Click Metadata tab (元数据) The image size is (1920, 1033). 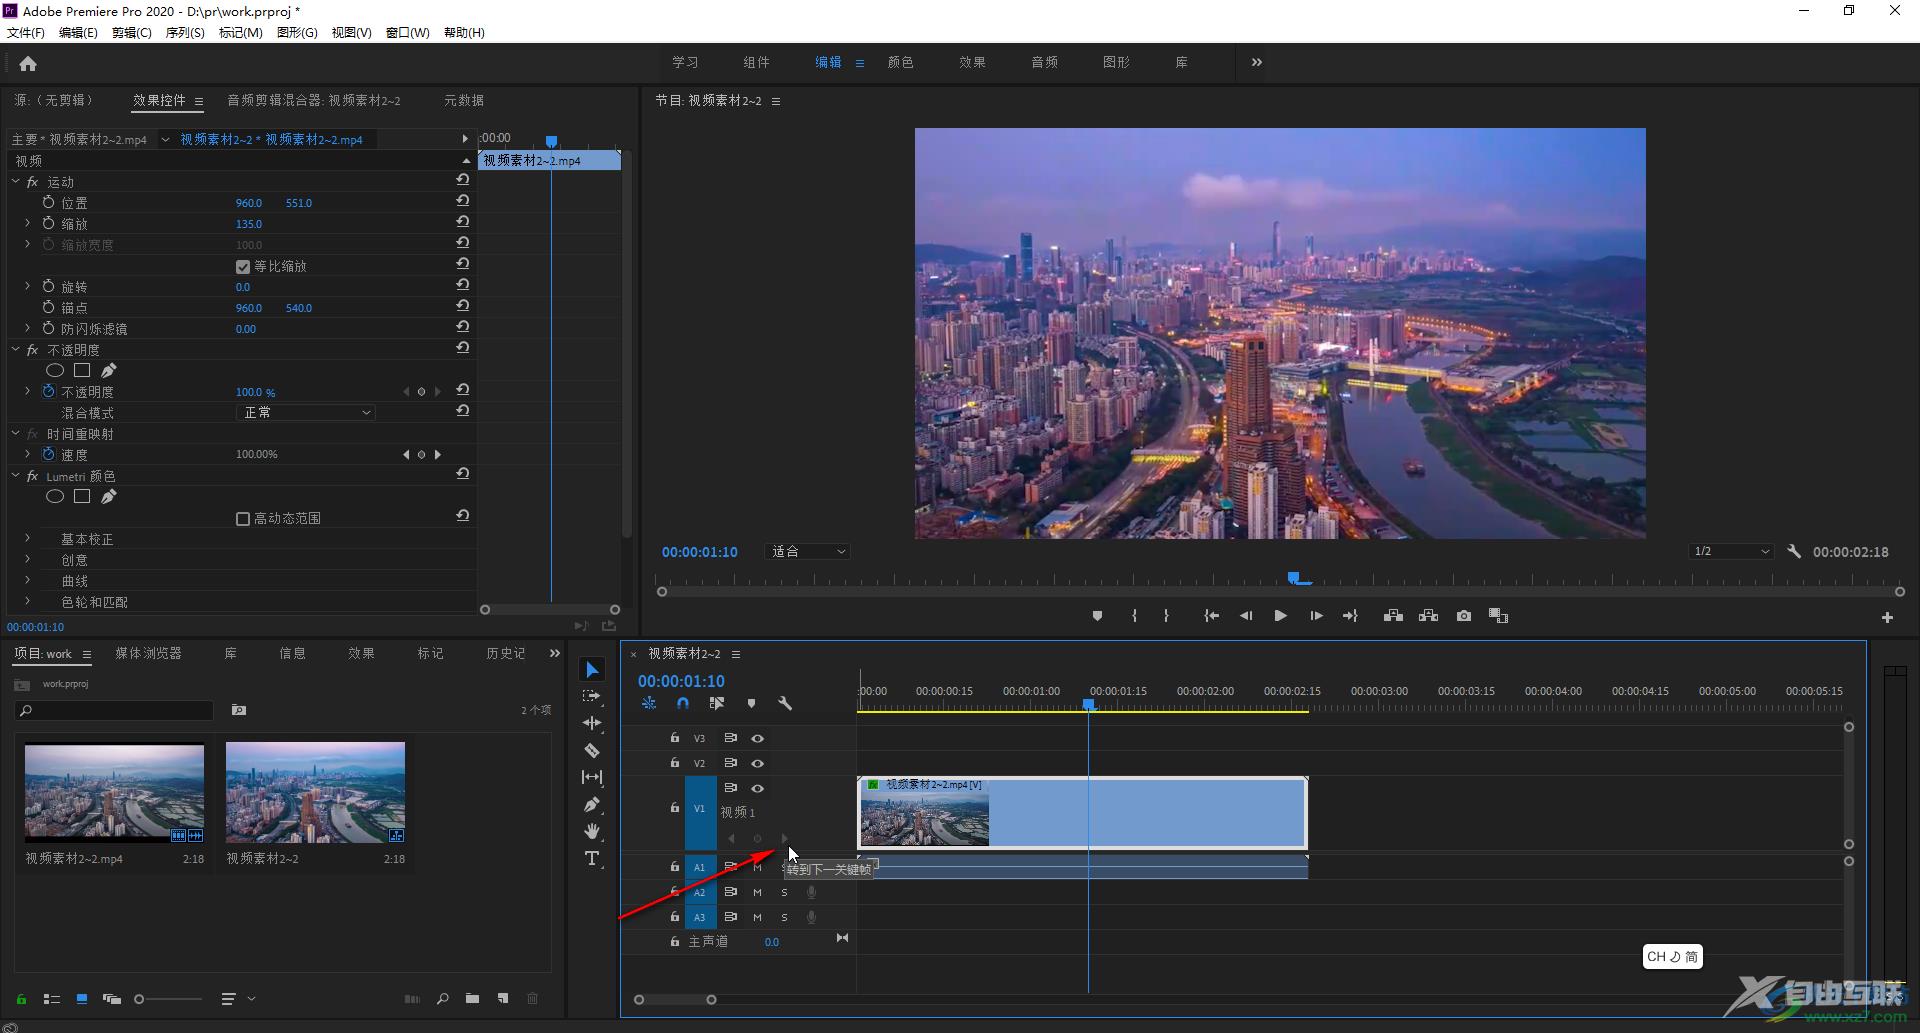click(x=464, y=100)
